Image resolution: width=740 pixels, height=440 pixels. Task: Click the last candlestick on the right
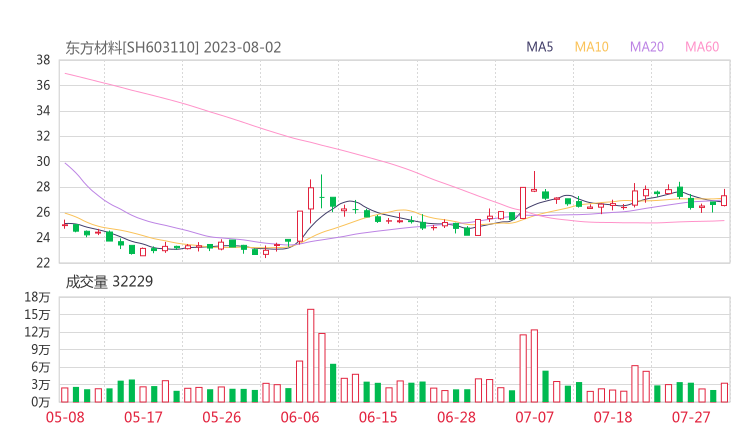pos(724,199)
